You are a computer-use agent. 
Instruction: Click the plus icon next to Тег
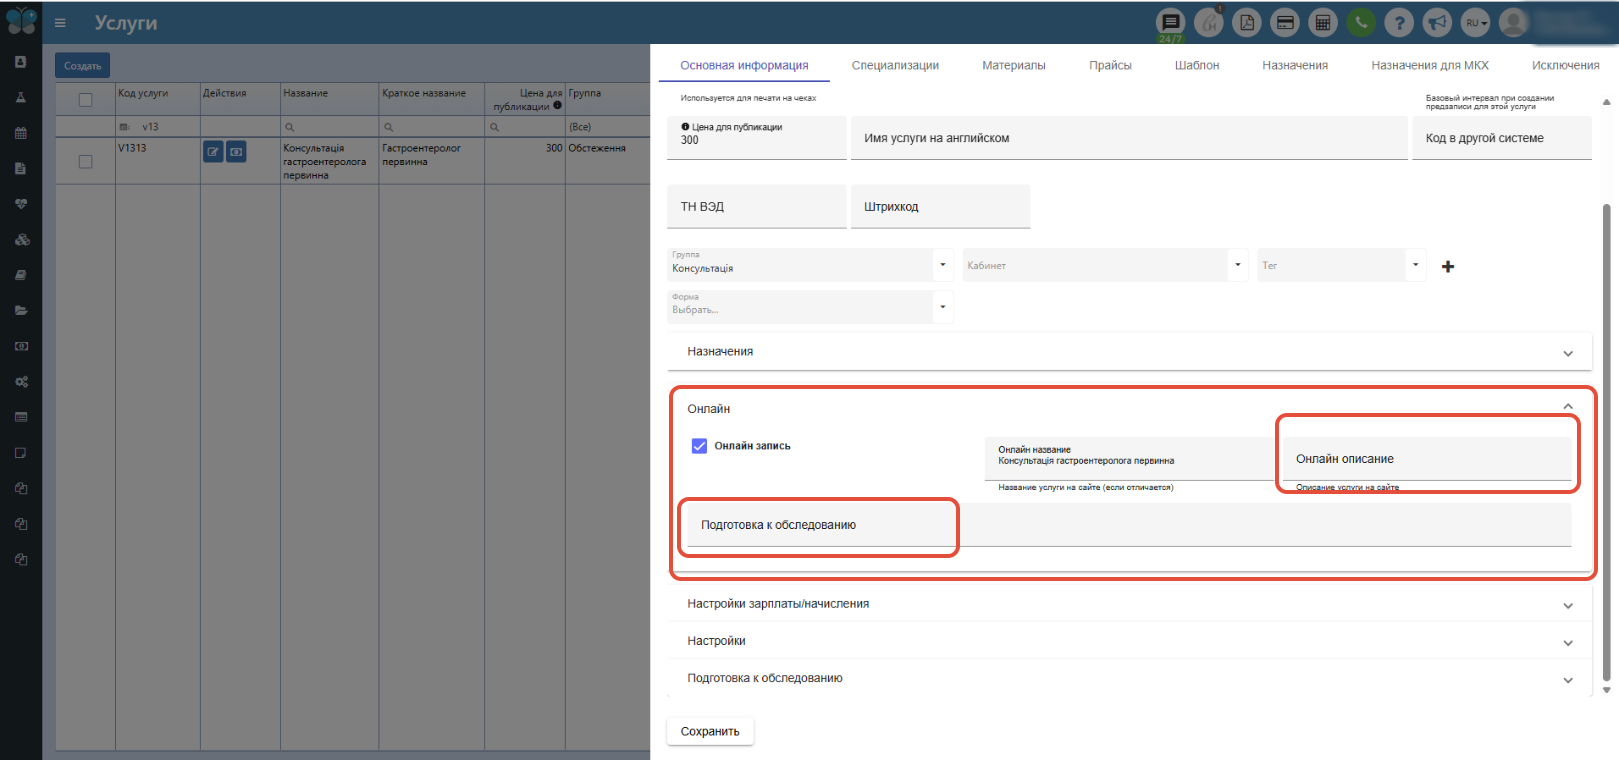pyautogui.click(x=1448, y=266)
